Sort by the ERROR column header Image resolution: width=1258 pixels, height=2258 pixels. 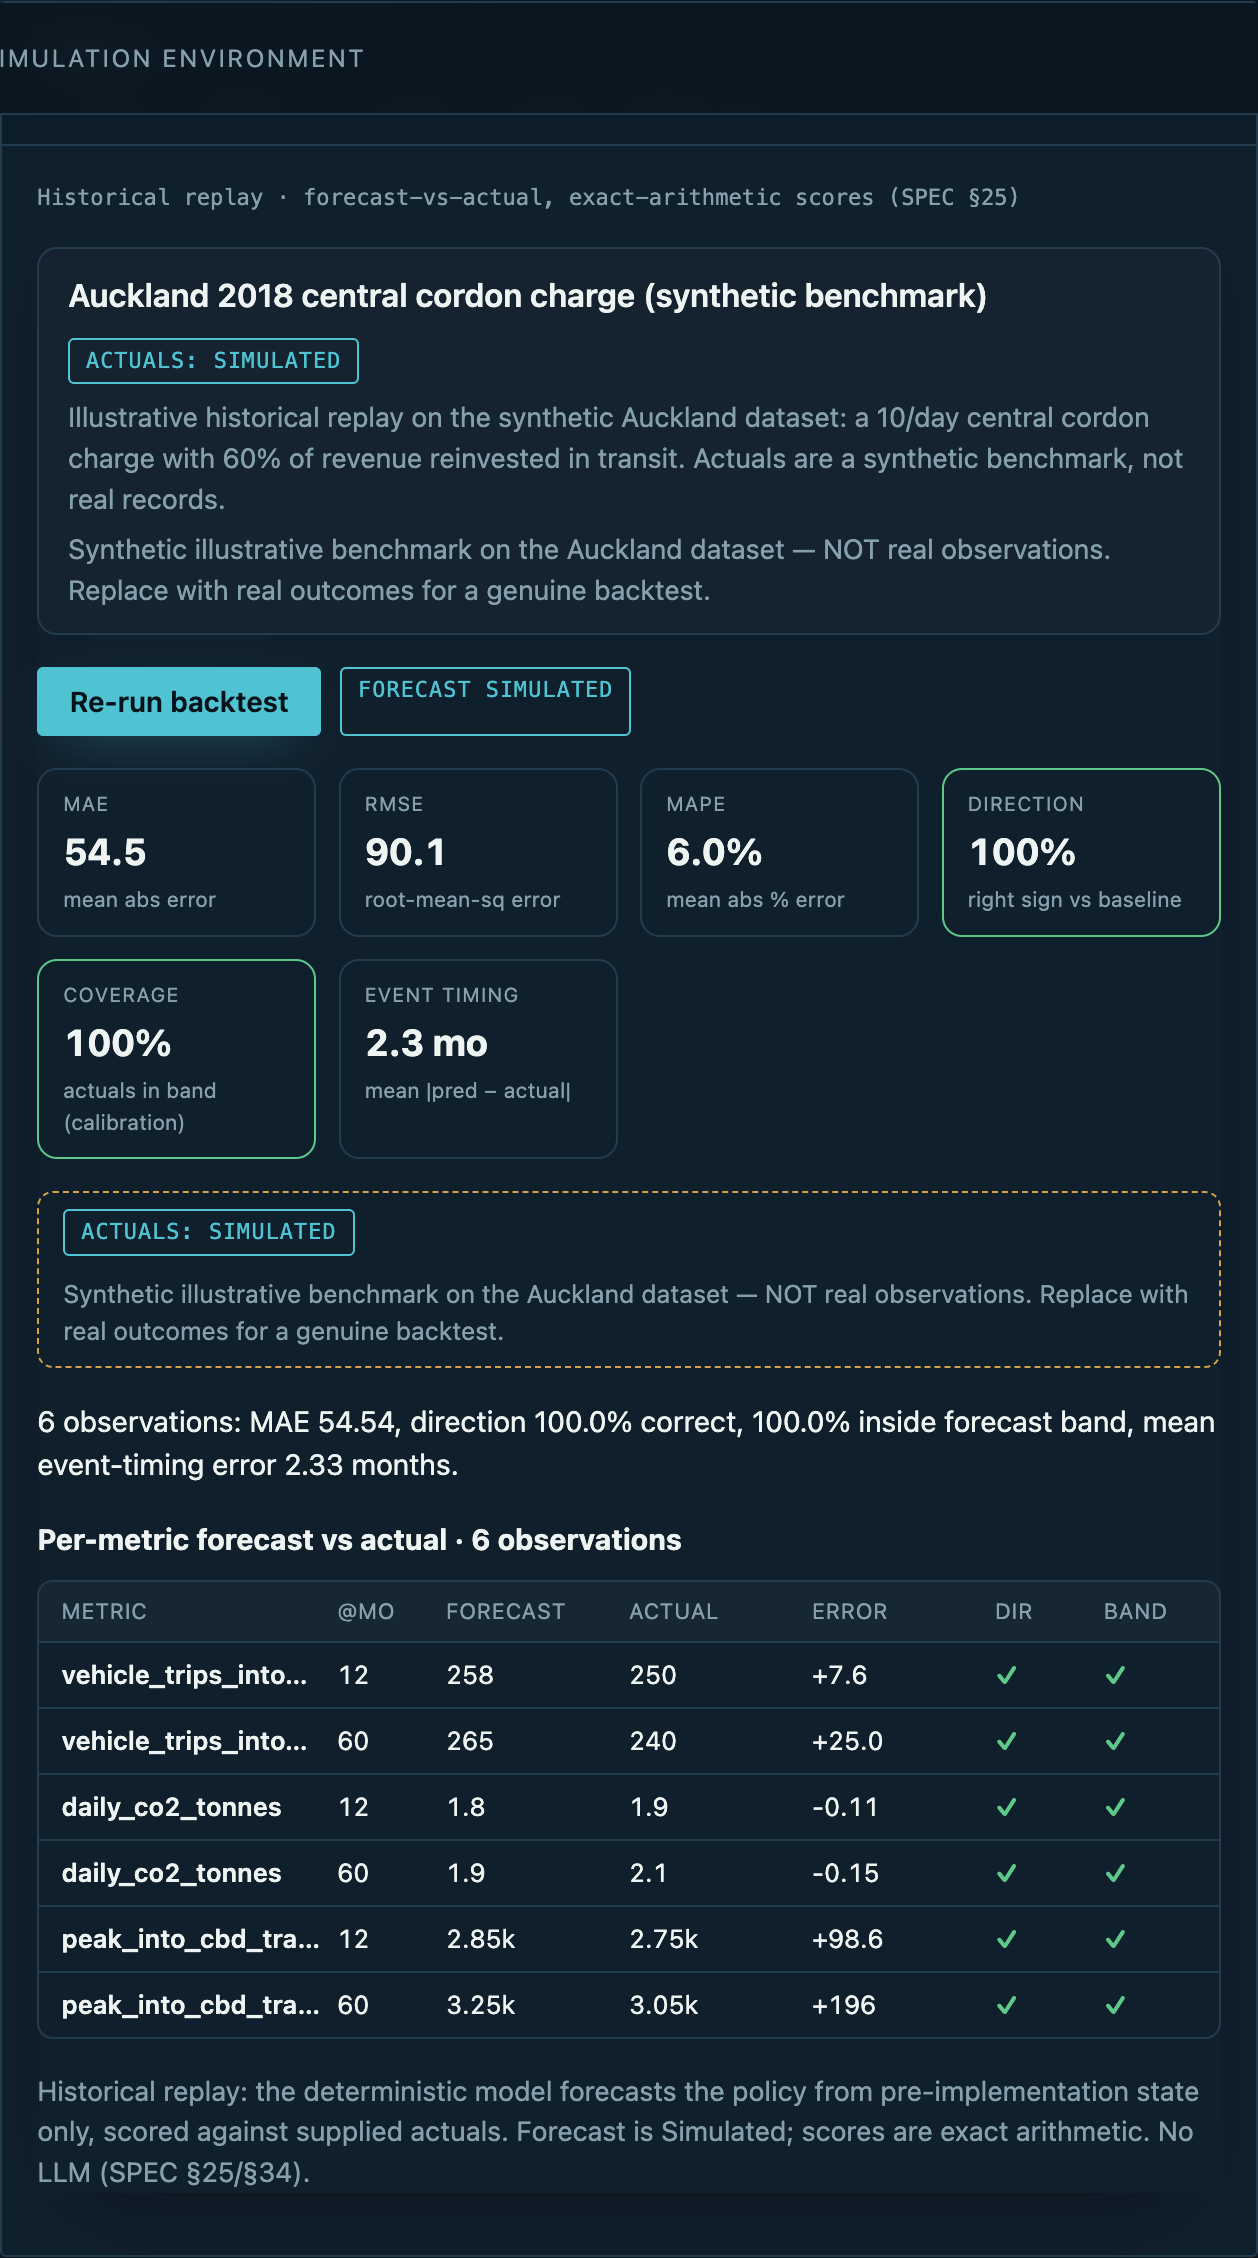849,1611
